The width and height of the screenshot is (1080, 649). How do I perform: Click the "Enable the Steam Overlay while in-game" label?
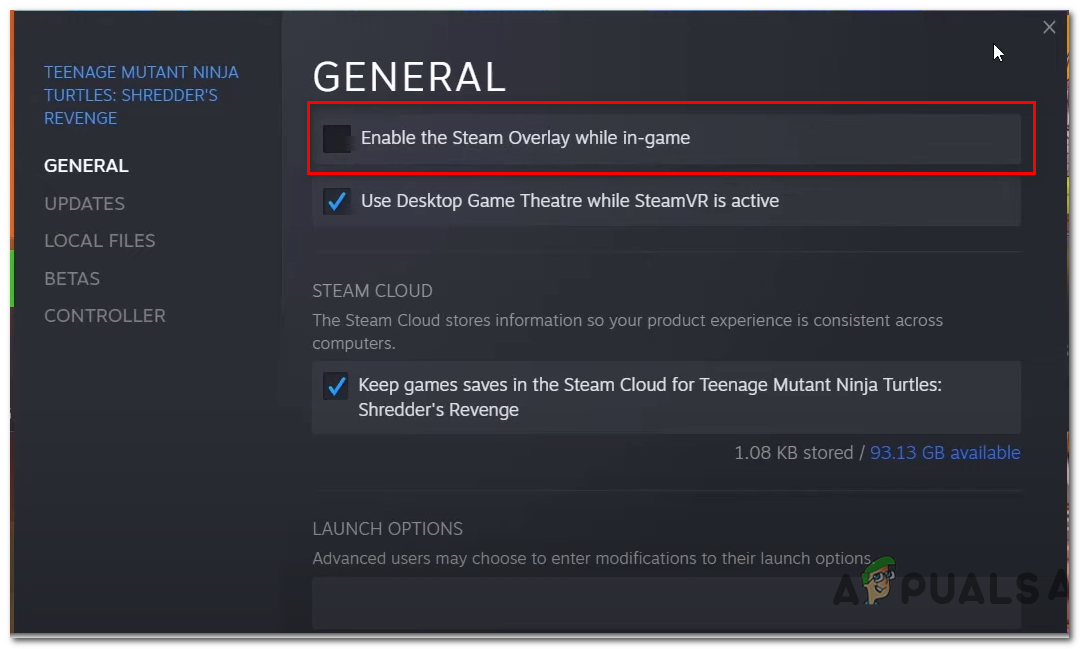[x=525, y=138]
